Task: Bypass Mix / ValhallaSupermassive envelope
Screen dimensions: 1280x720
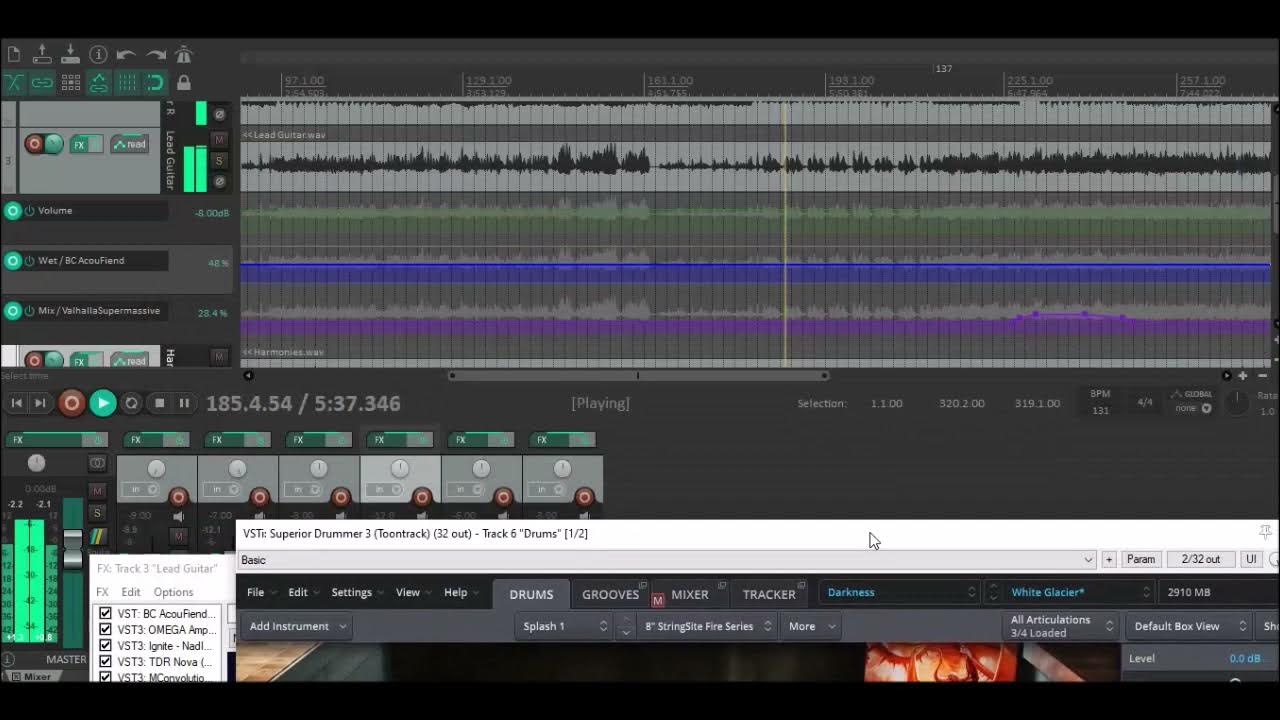Action: click(x=30, y=311)
